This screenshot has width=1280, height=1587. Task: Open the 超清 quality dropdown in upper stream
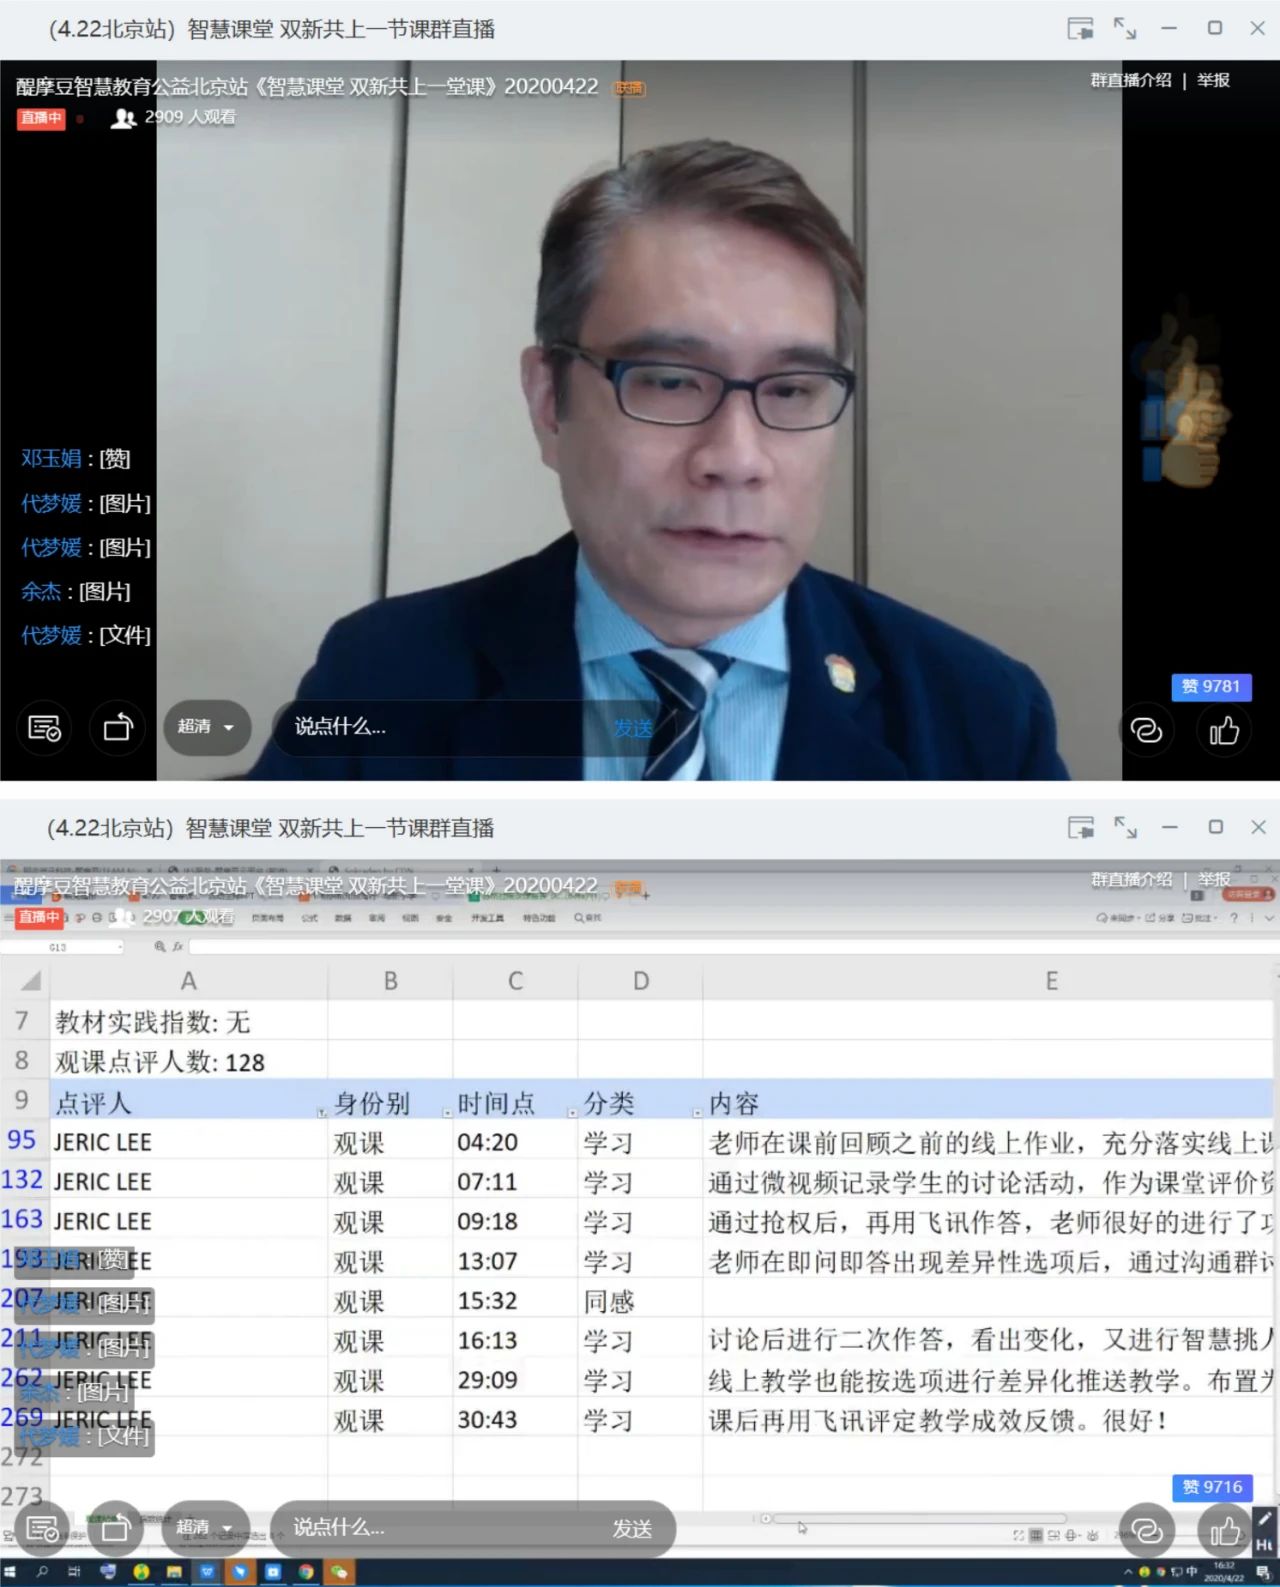pos(206,727)
